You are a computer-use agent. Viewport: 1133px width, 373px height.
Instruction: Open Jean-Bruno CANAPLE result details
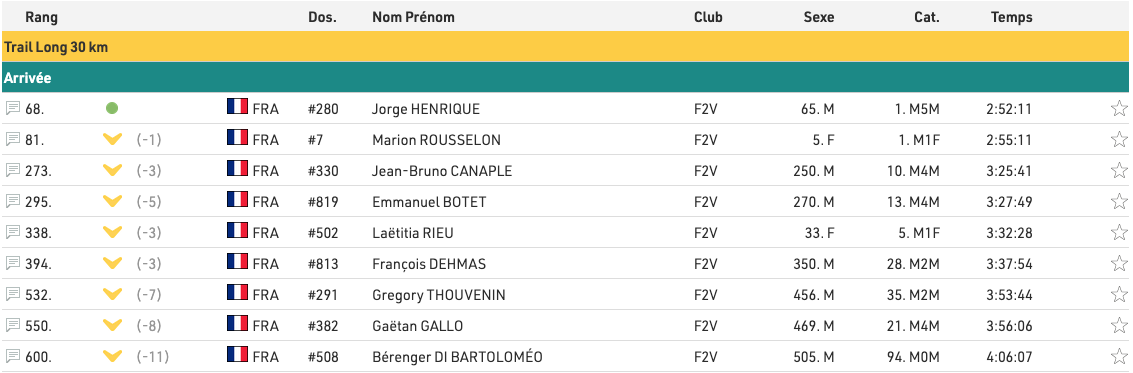click(442, 171)
